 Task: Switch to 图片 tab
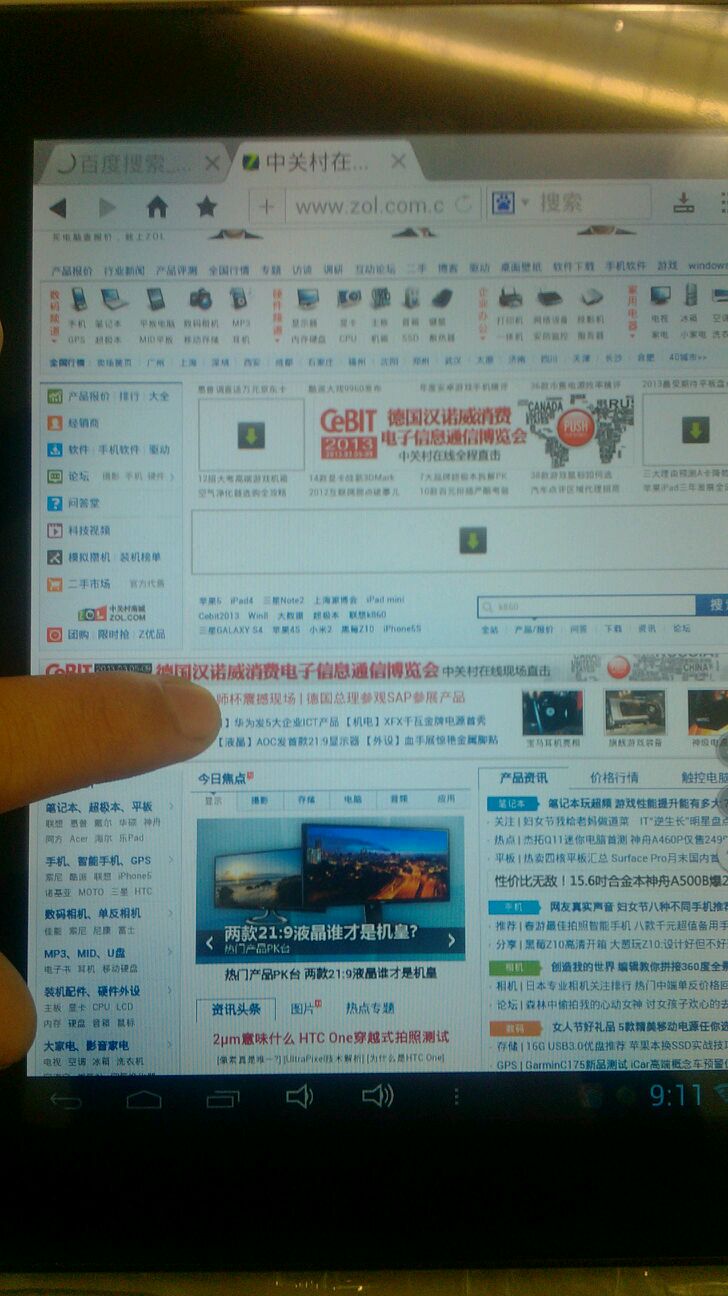pos(303,1008)
